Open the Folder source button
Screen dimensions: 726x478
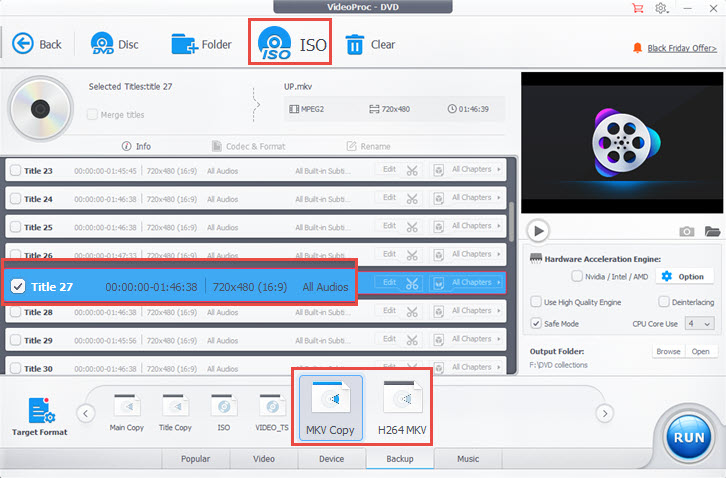click(201, 44)
